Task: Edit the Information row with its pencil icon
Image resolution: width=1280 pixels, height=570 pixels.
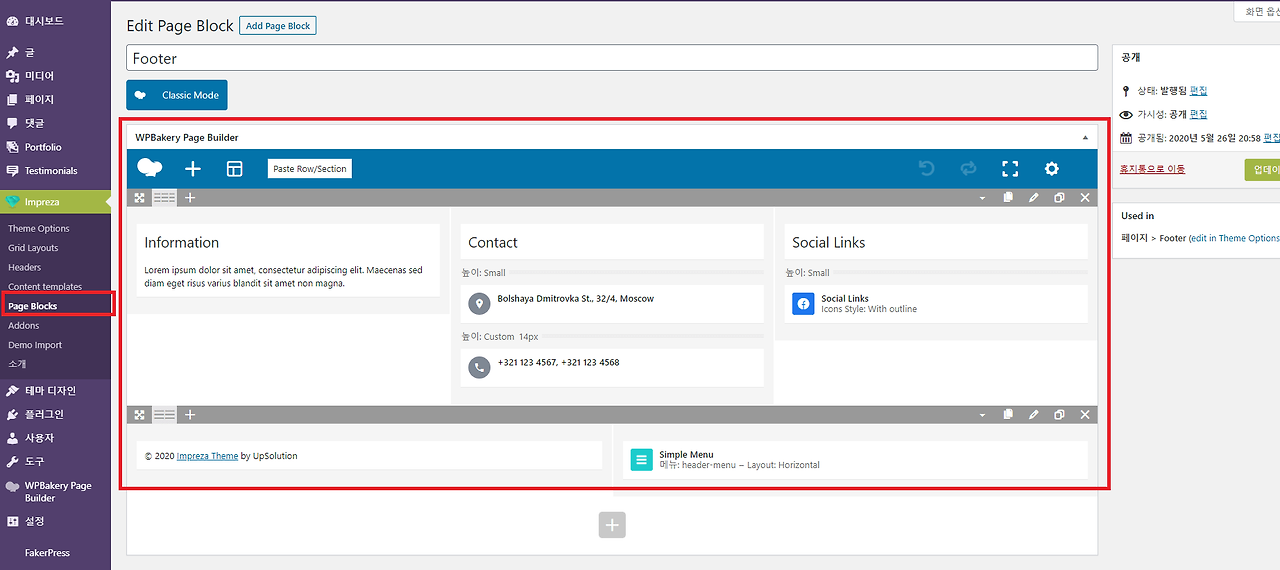Action: [1034, 198]
